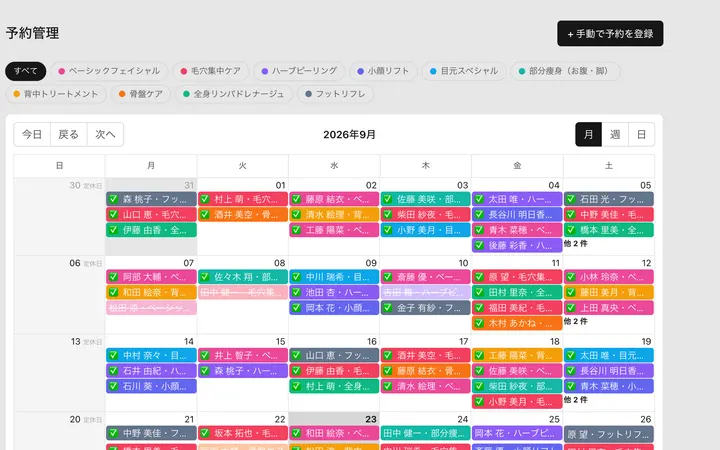Viewport: 720px width, 450px height.
Task: Filter by 部分痩身（お腹・脚）
Action: 565,71
